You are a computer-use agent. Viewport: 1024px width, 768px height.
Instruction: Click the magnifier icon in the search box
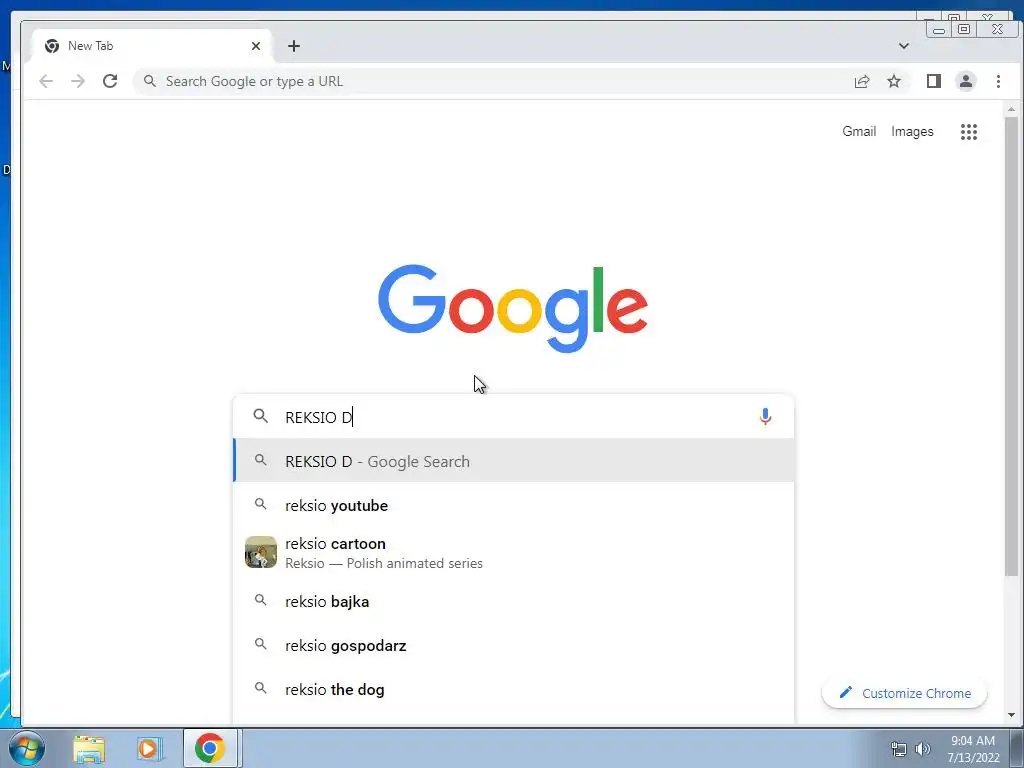[261, 416]
